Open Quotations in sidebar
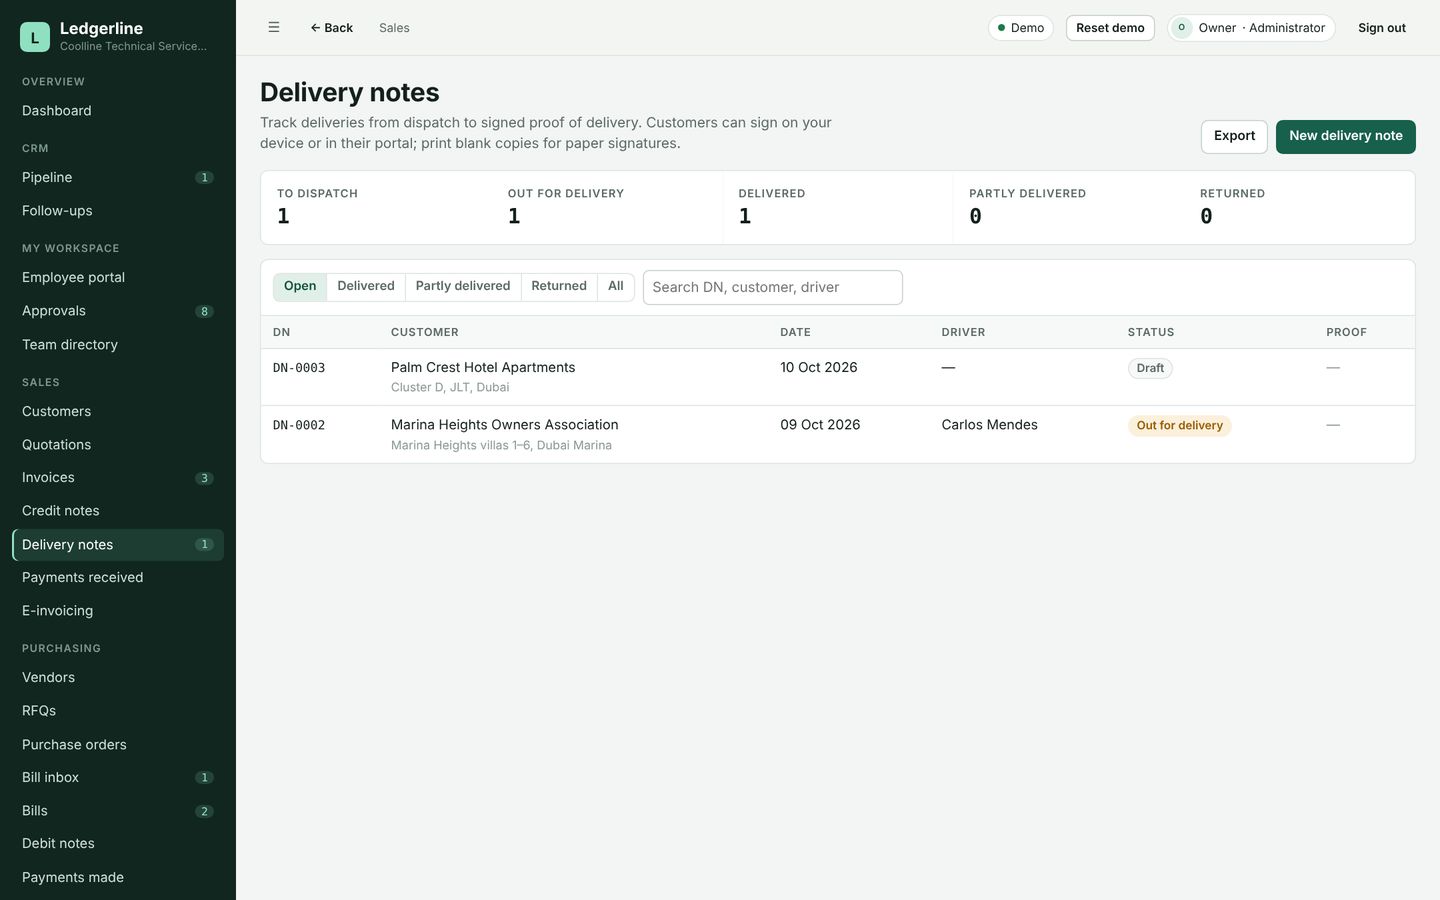1440x900 pixels. coord(118,445)
